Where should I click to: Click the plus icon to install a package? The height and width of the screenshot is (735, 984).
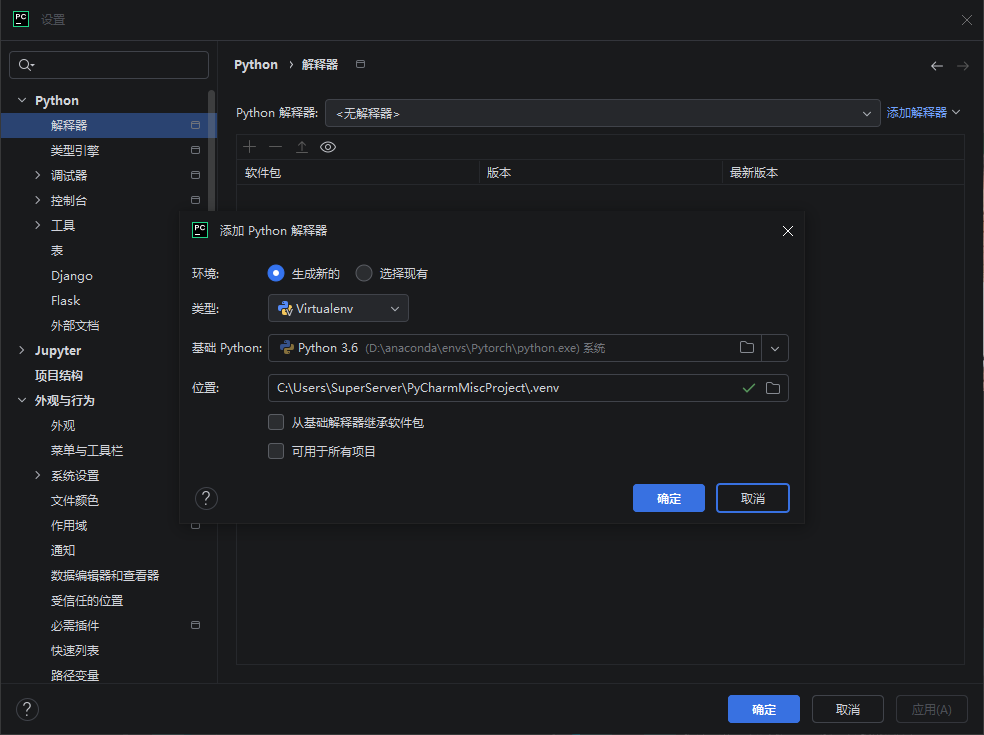250,147
